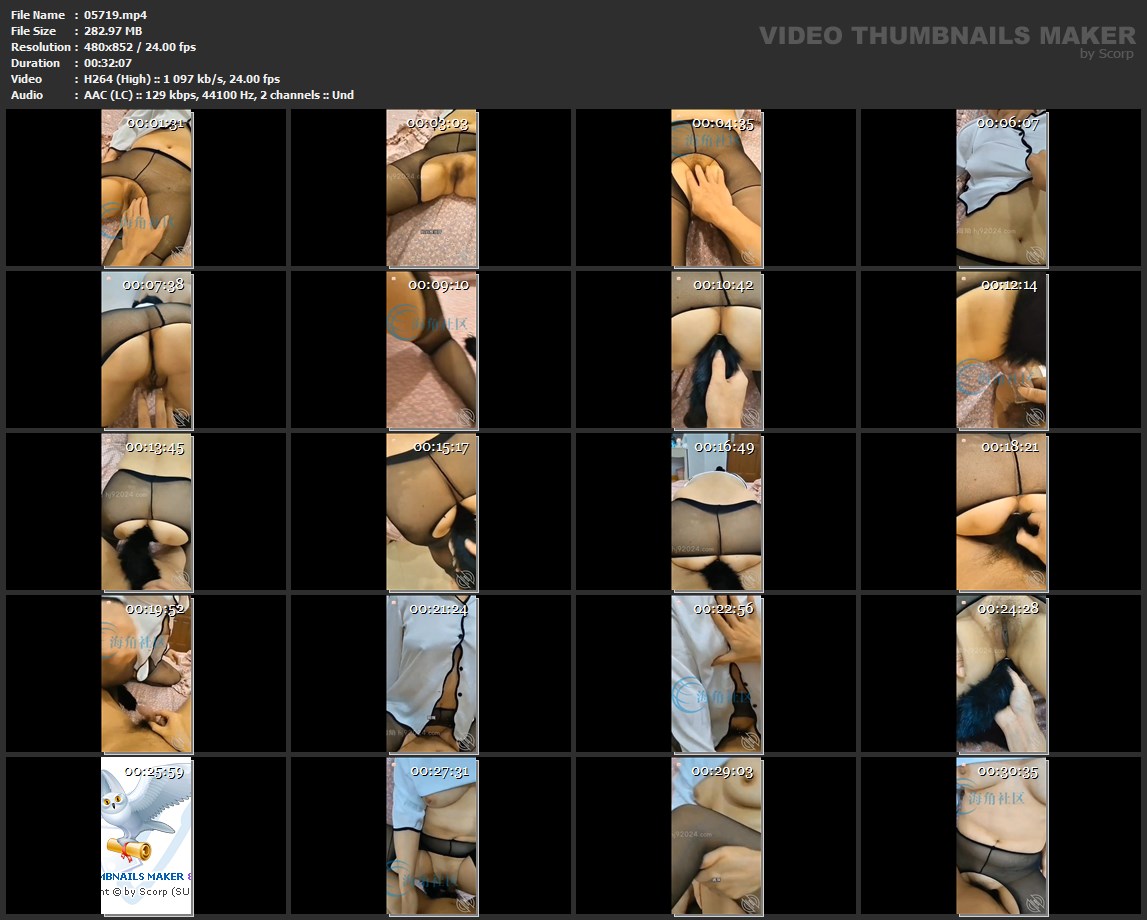Viewport: 1147px width, 920px height.
Task: Select the frame marked 00:03:03
Action: pyautogui.click(x=431, y=188)
